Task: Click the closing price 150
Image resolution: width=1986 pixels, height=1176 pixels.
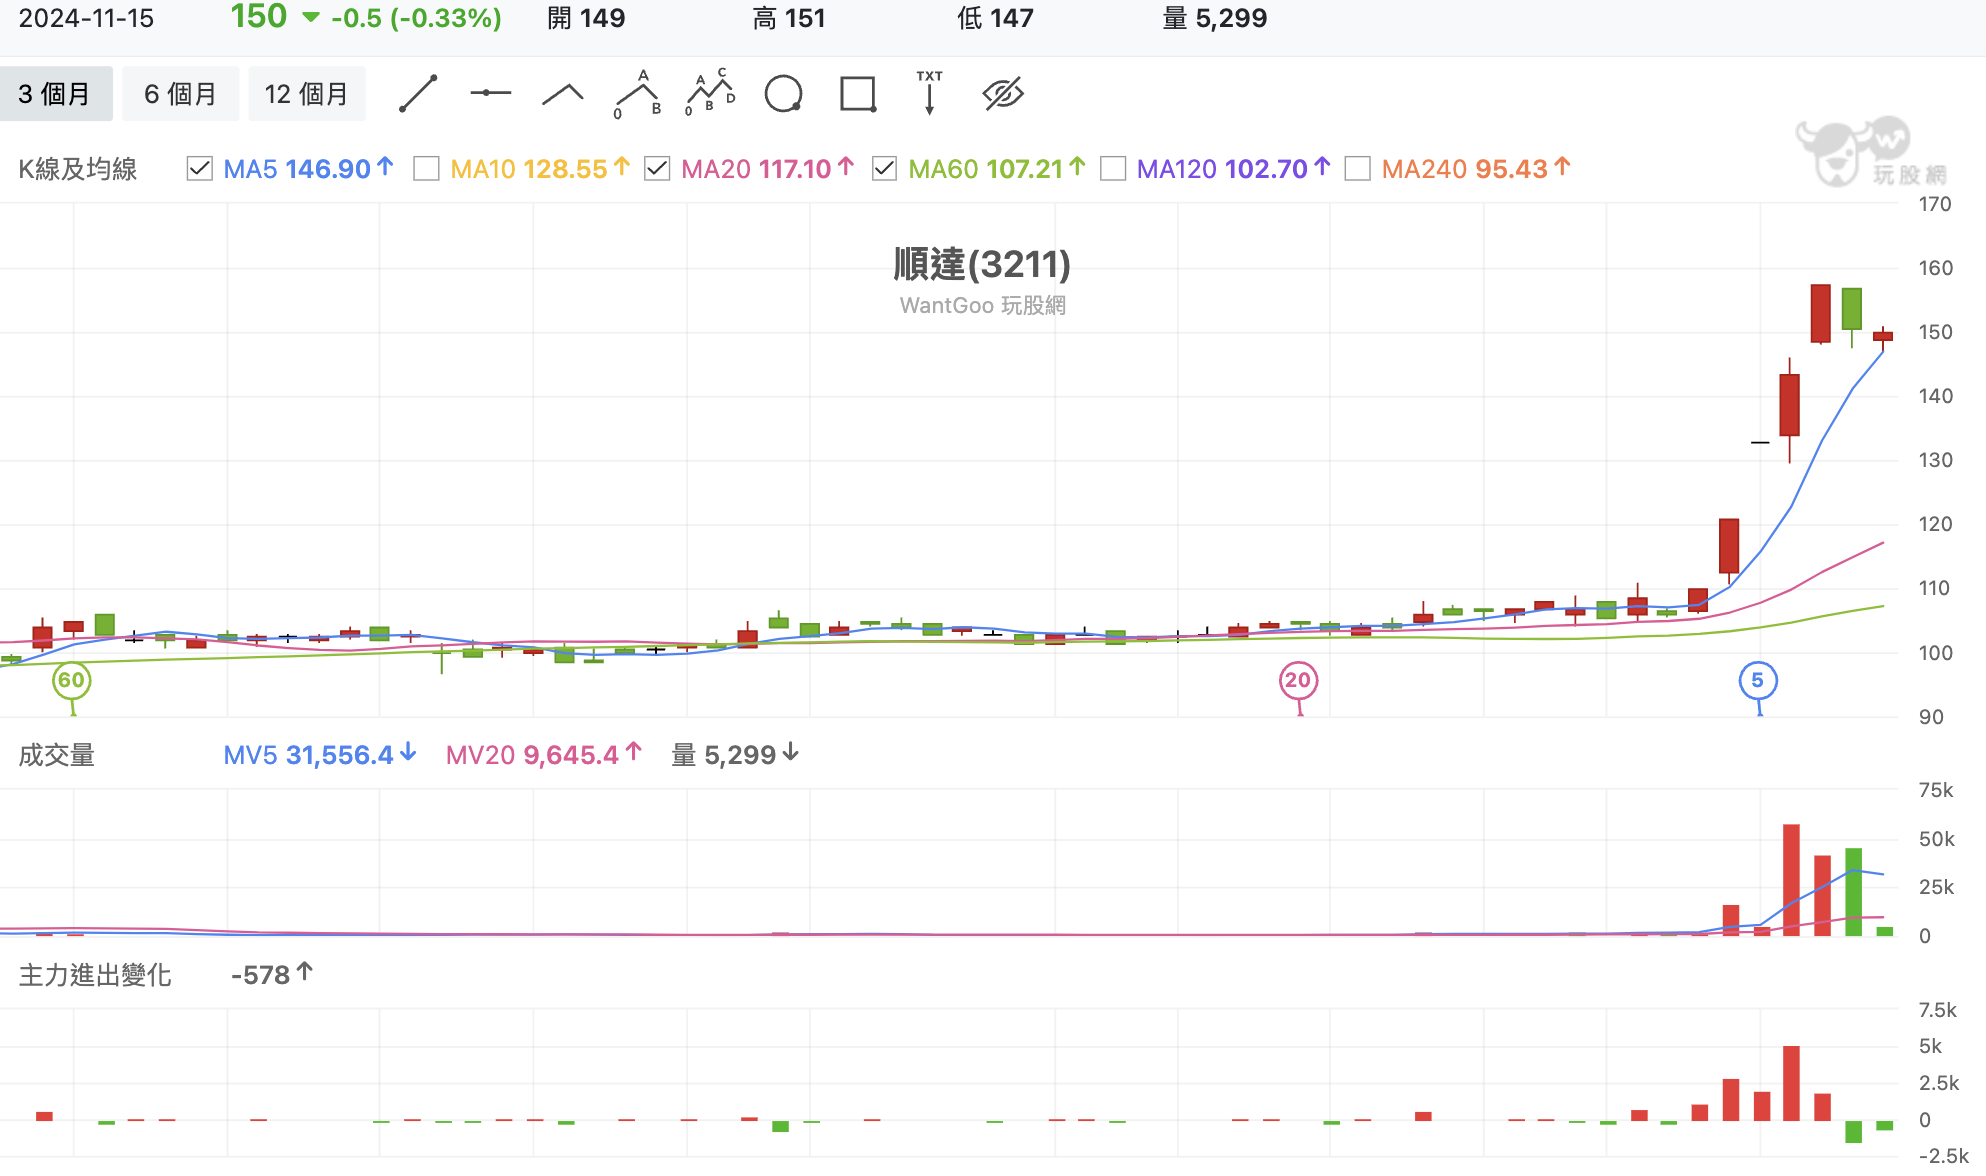Action: click(x=259, y=17)
